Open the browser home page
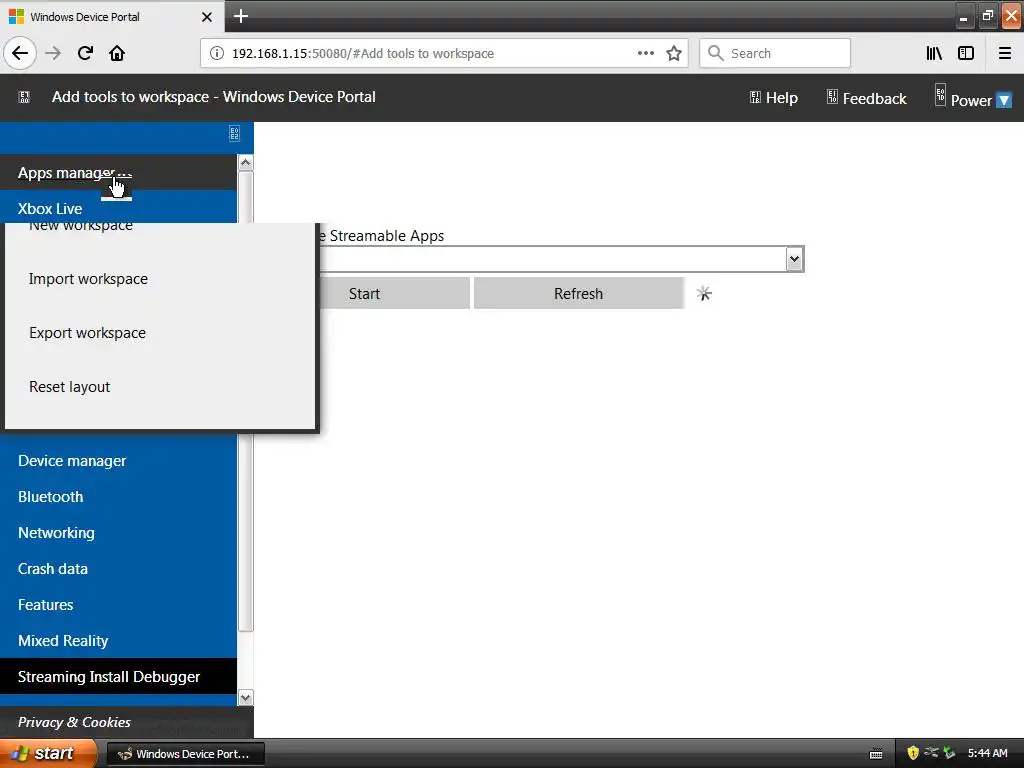 click(117, 54)
